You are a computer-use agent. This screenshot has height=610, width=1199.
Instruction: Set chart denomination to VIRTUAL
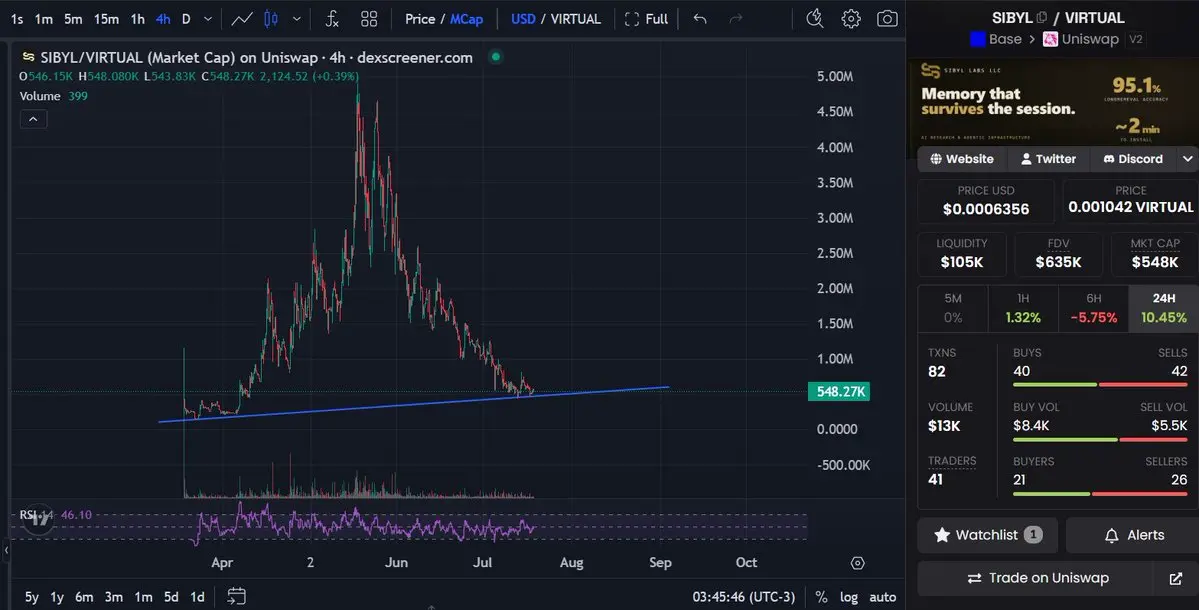pos(576,19)
